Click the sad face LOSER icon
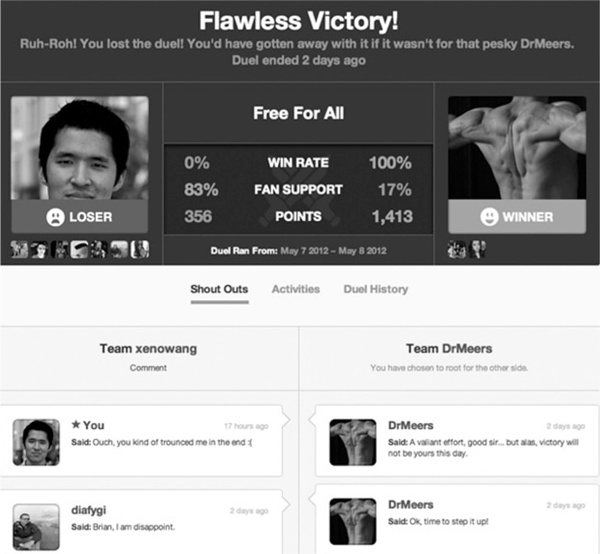600x554 pixels. pos(55,216)
